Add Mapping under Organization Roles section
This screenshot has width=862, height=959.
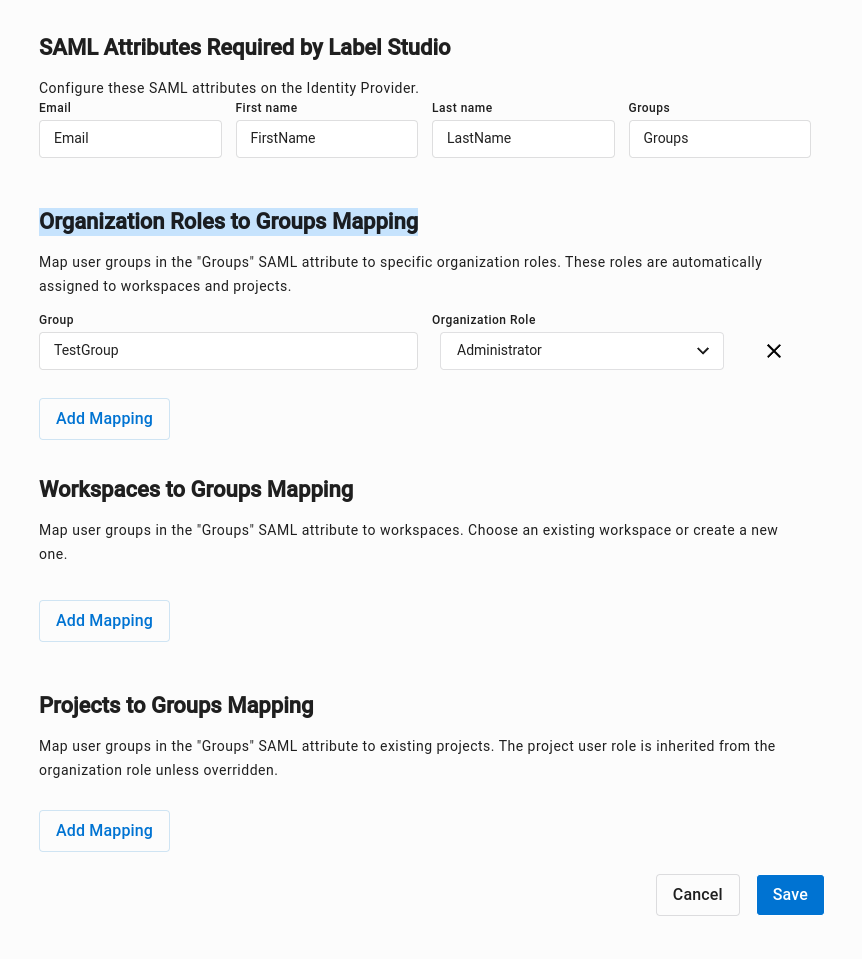104,419
